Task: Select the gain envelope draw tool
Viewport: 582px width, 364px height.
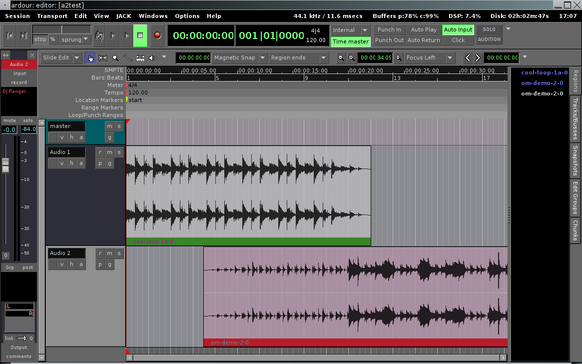Action: [128, 58]
